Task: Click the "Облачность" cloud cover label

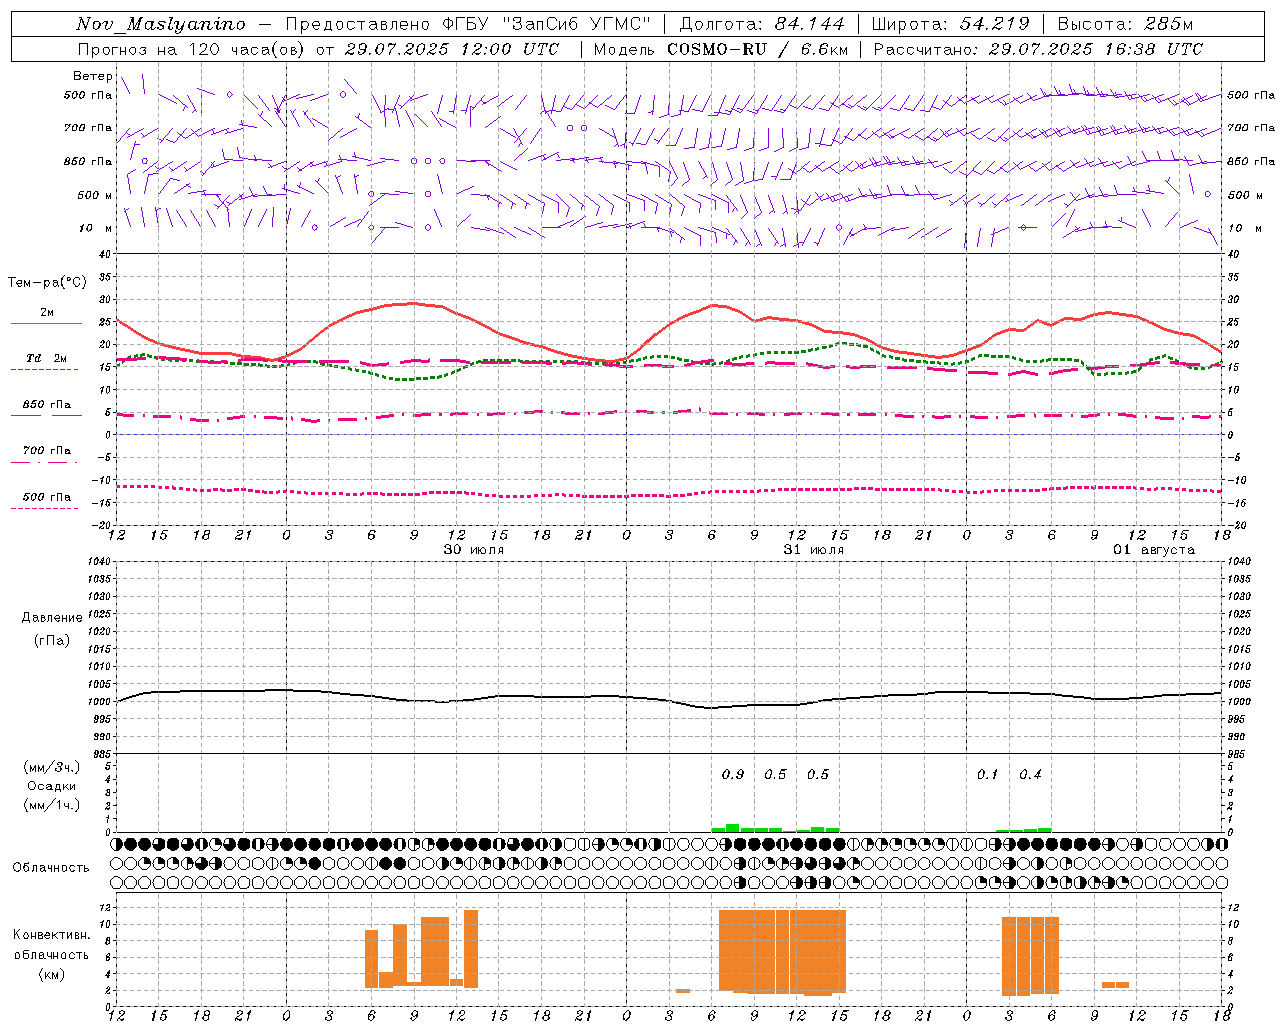Action: [x=51, y=867]
